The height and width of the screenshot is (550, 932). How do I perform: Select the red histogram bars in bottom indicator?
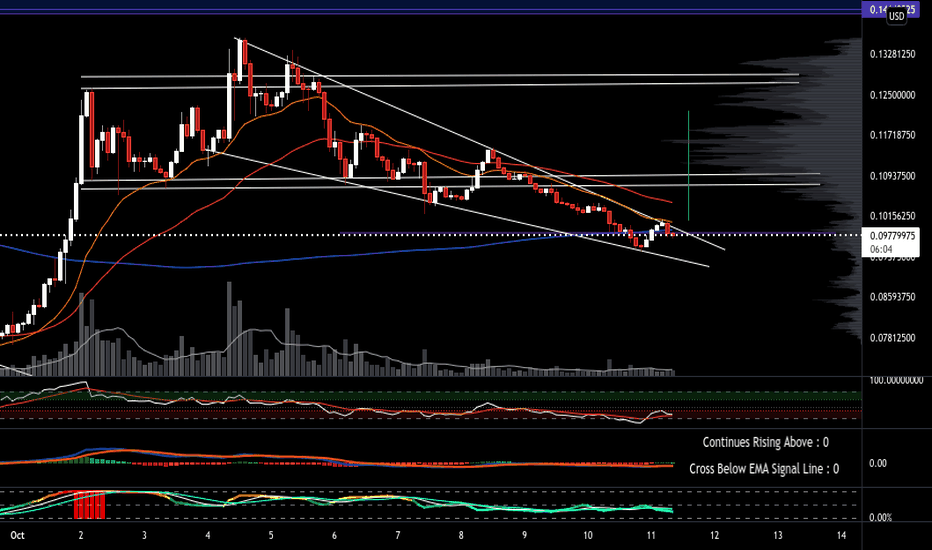89,505
